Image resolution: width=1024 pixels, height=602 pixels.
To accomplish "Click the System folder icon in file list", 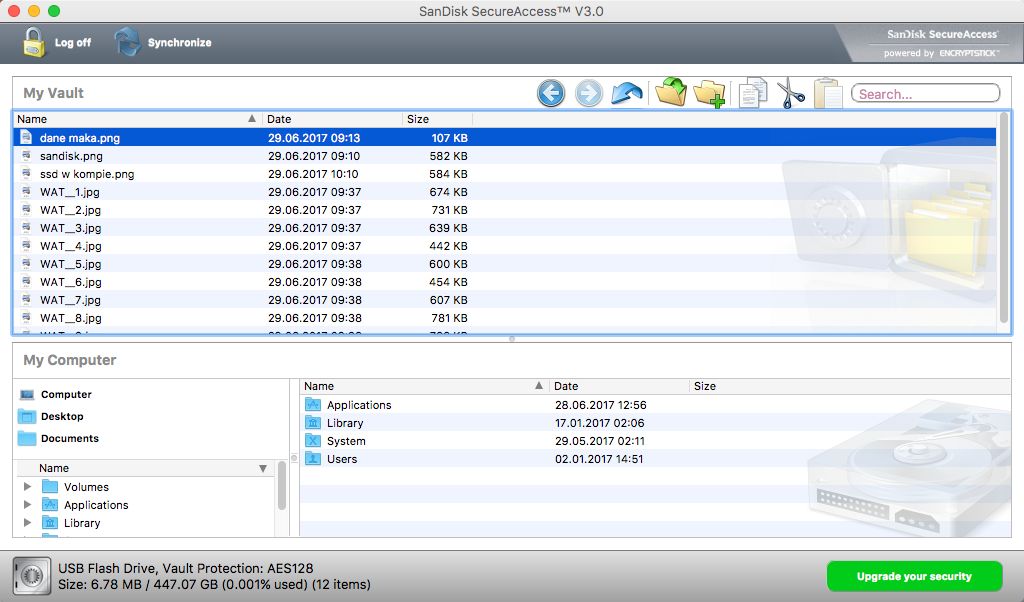I will tap(313, 441).
